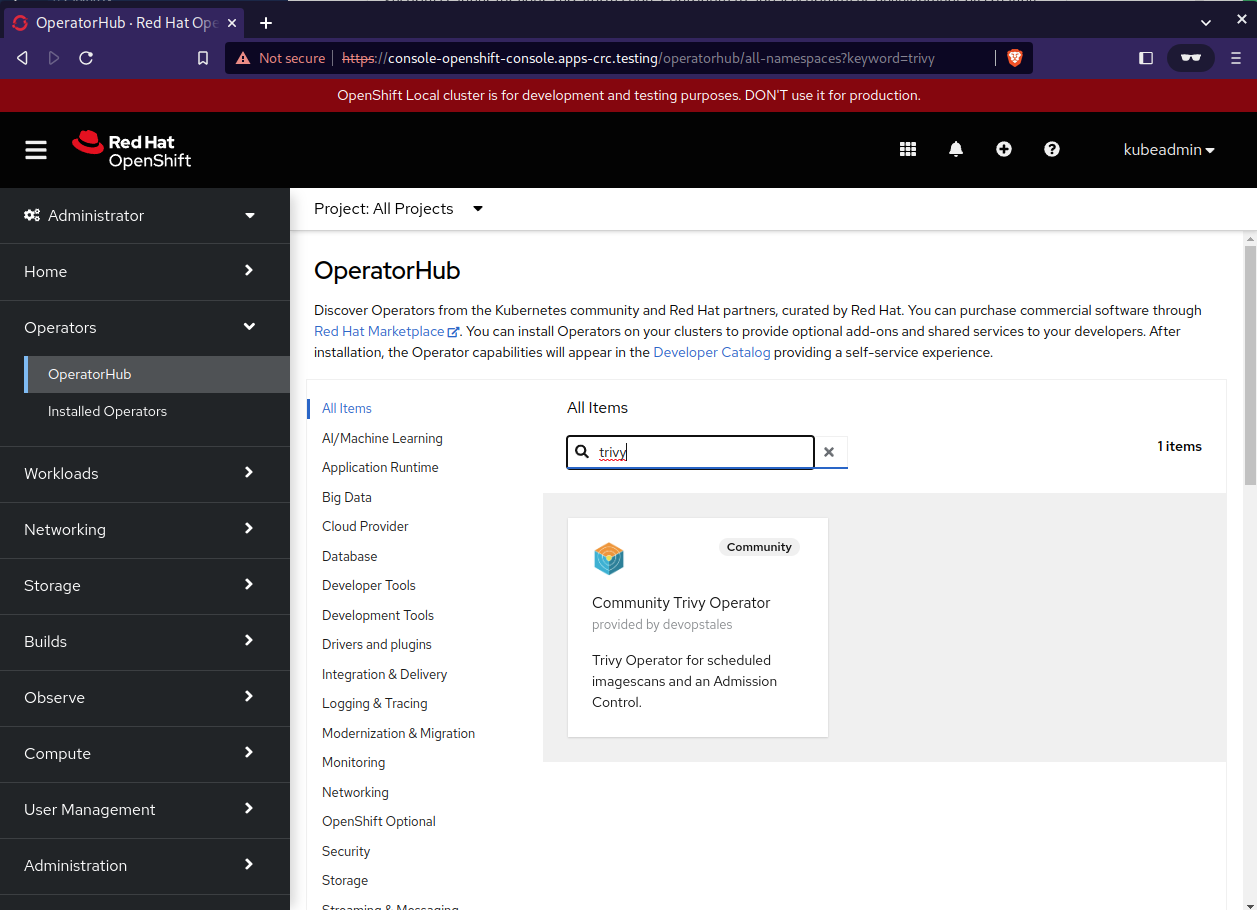Toggle the browser sidebar panel icon

coord(1146,58)
